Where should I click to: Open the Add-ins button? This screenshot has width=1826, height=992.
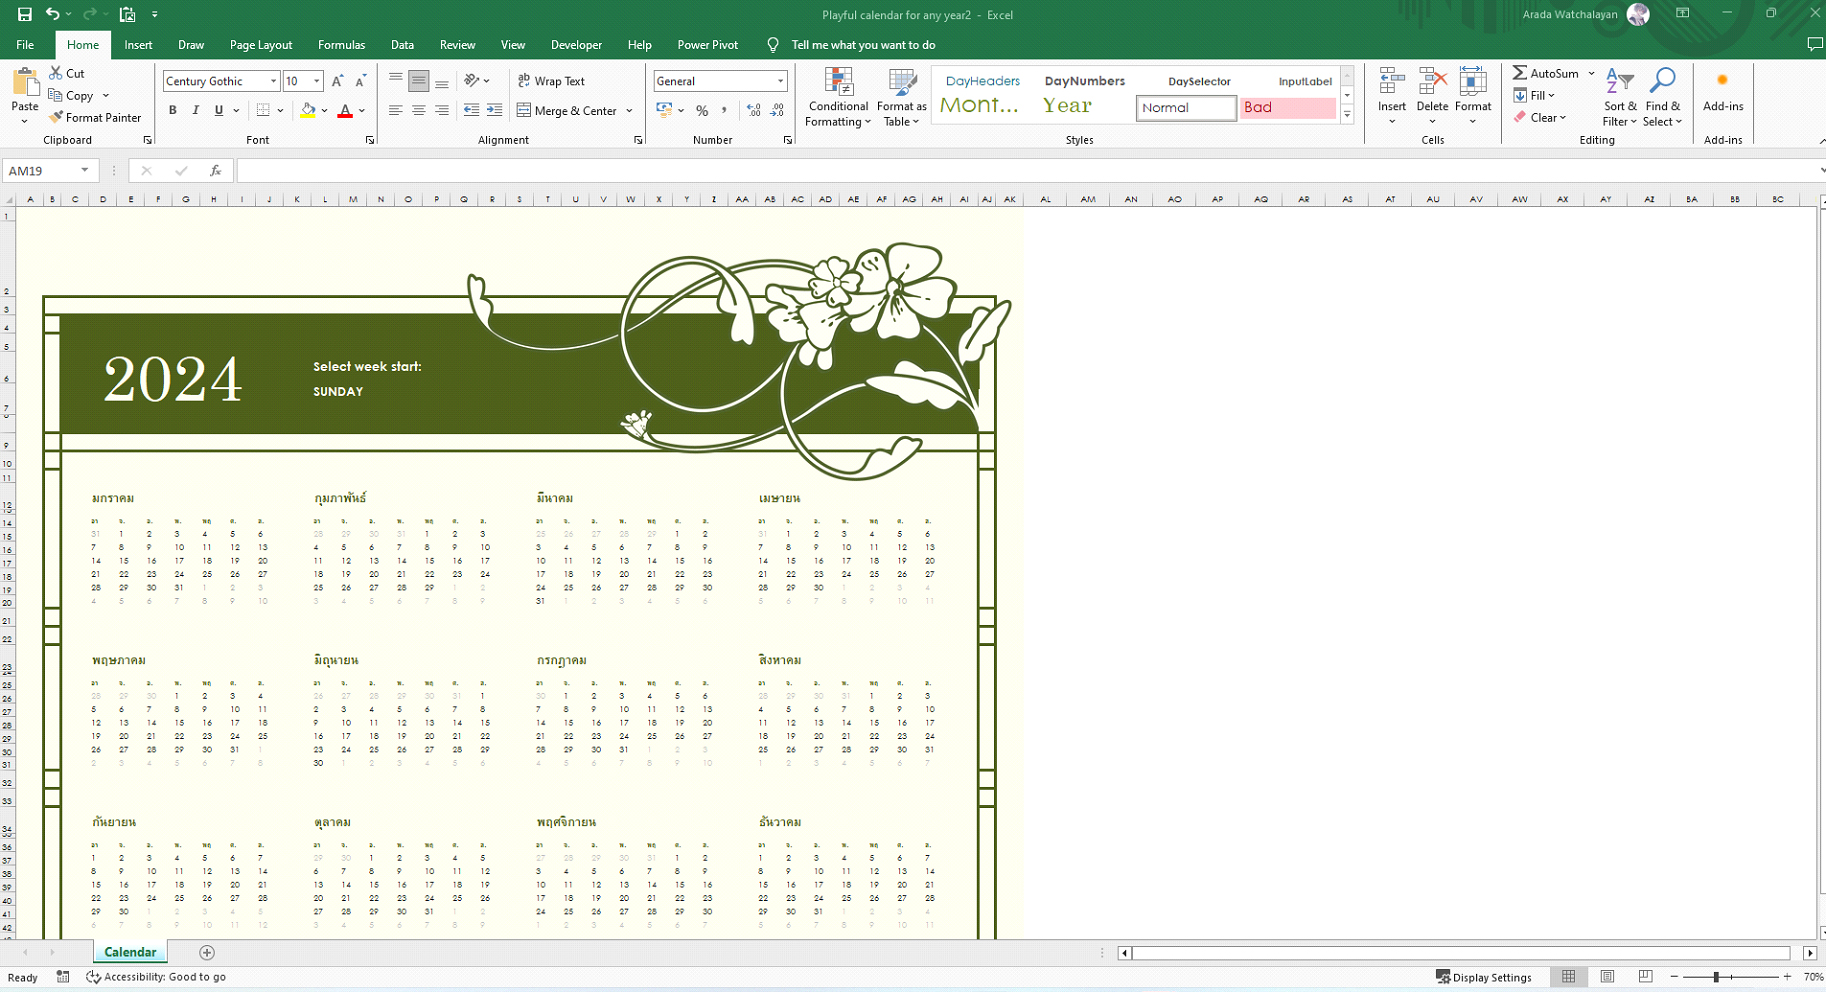pyautogui.click(x=1723, y=90)
